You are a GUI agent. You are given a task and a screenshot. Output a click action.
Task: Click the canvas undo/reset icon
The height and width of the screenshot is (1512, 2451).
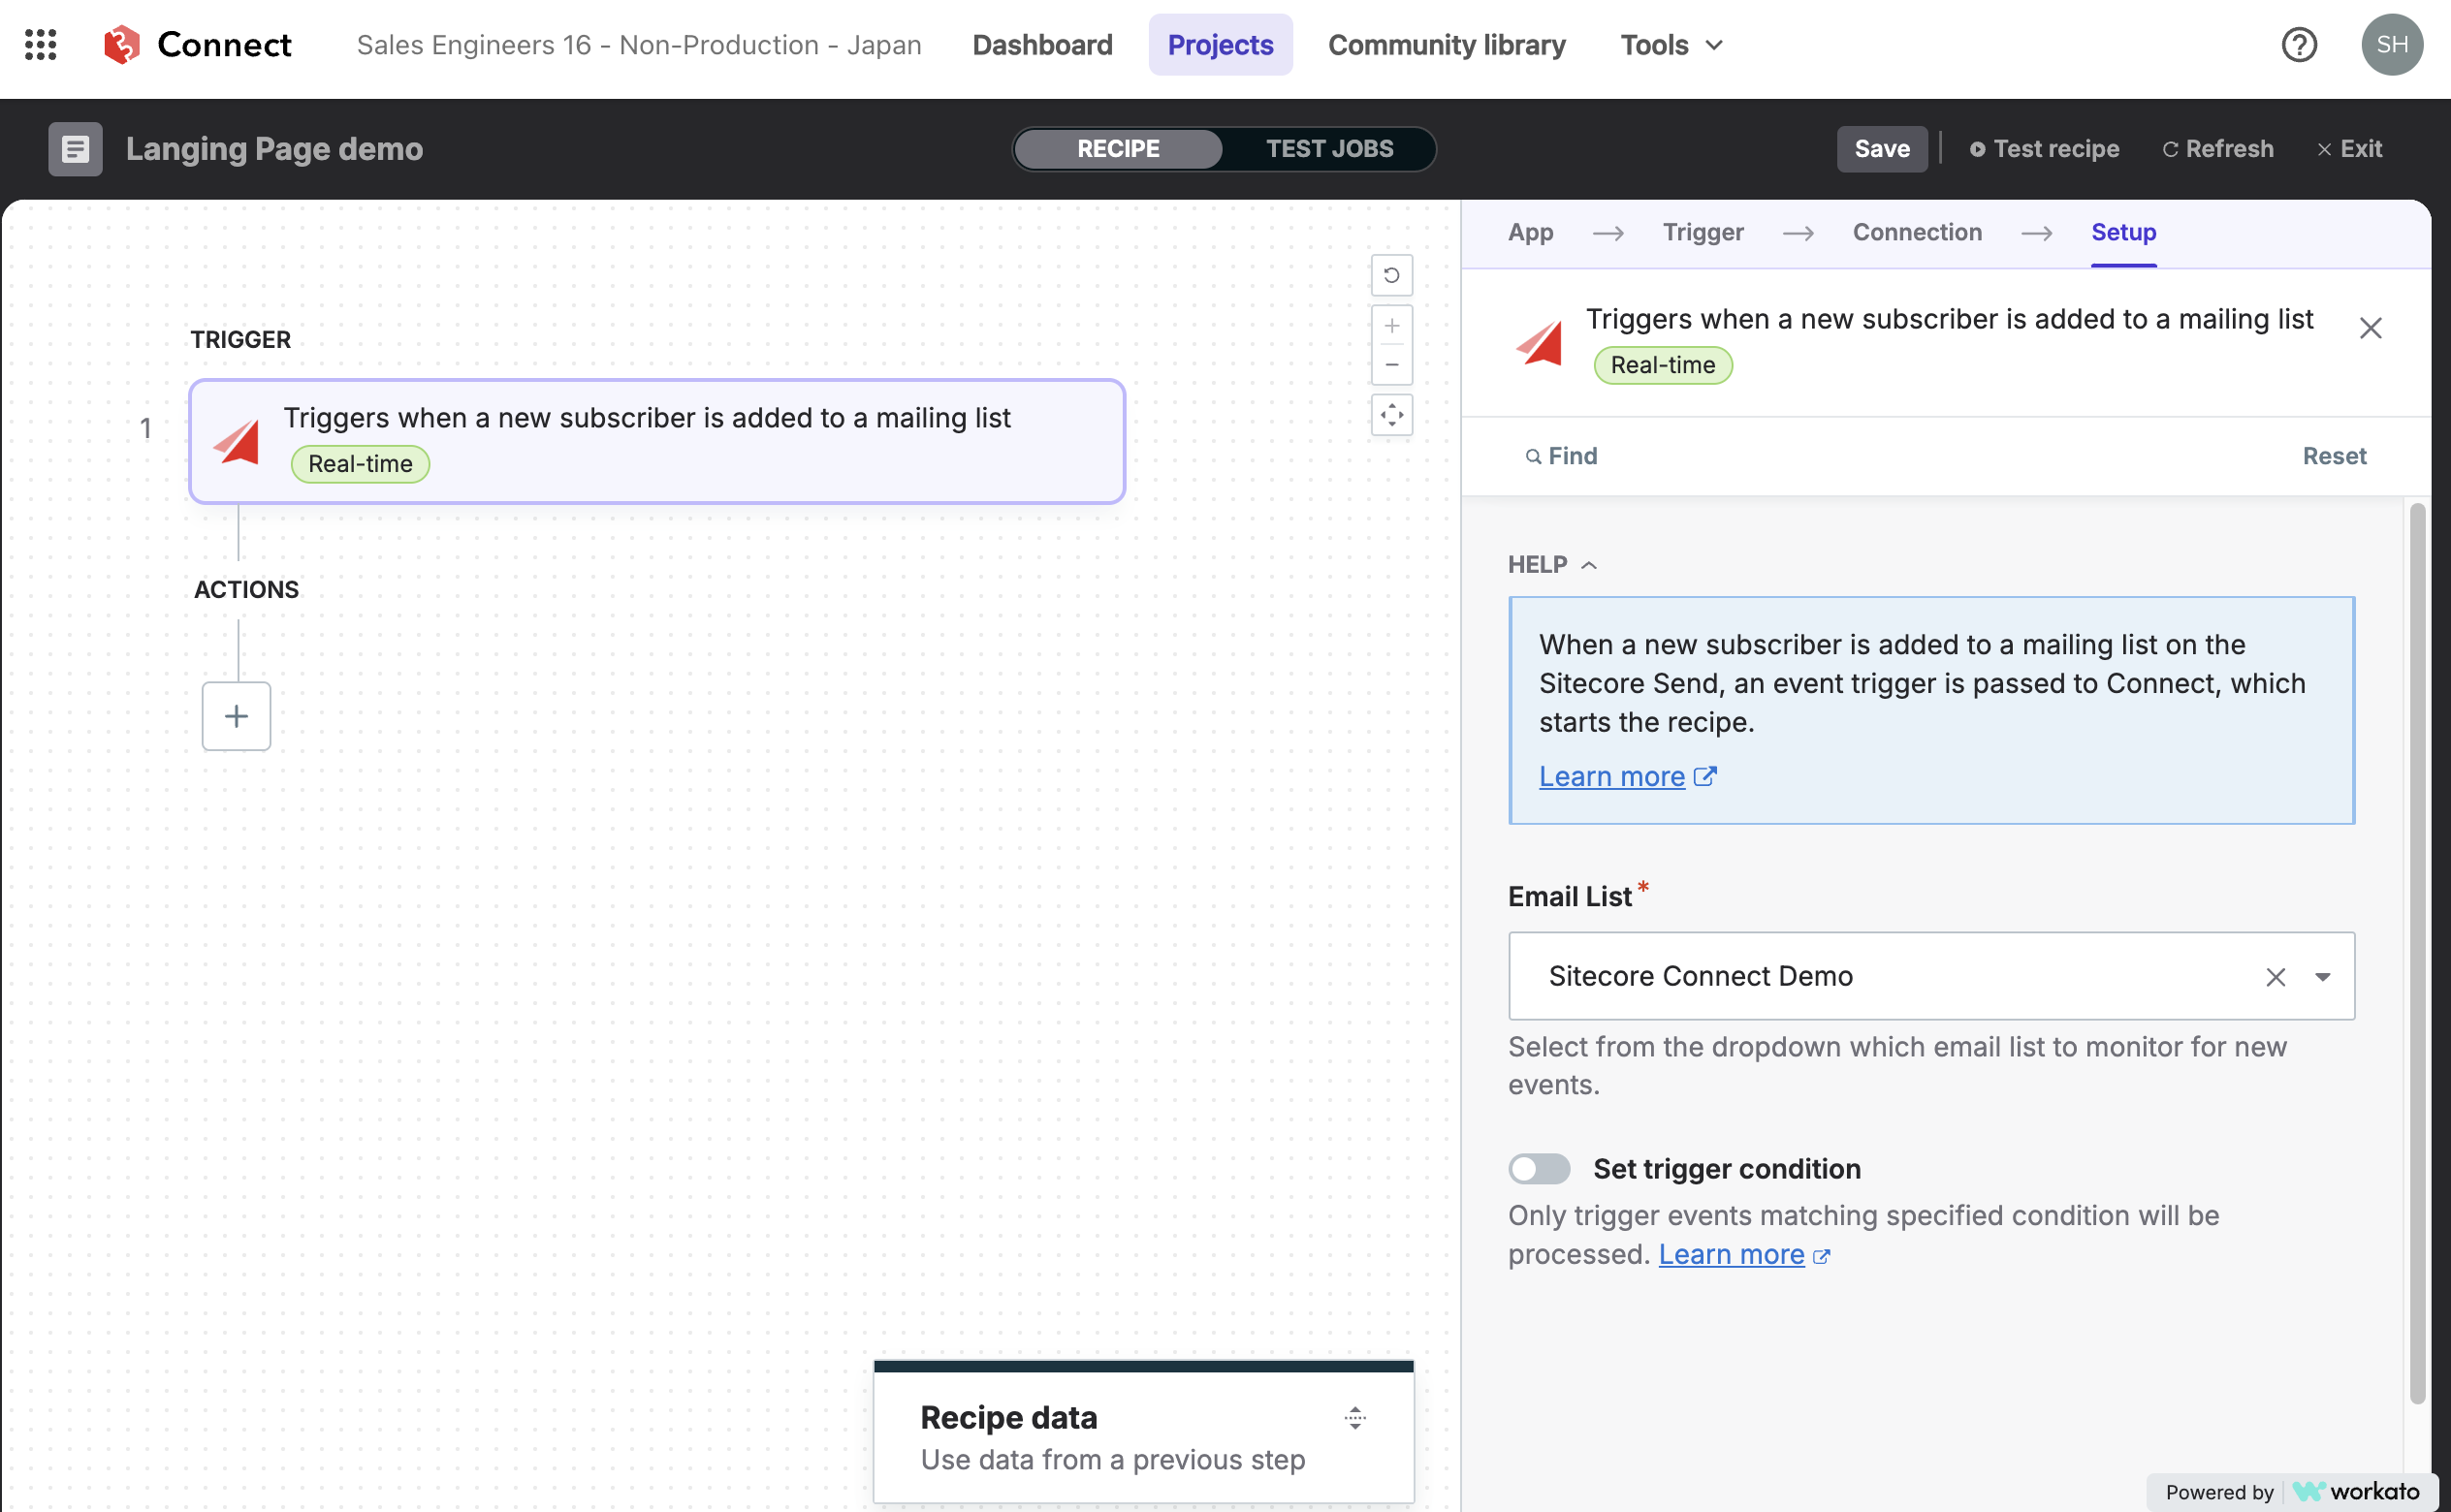point(1391,275)
